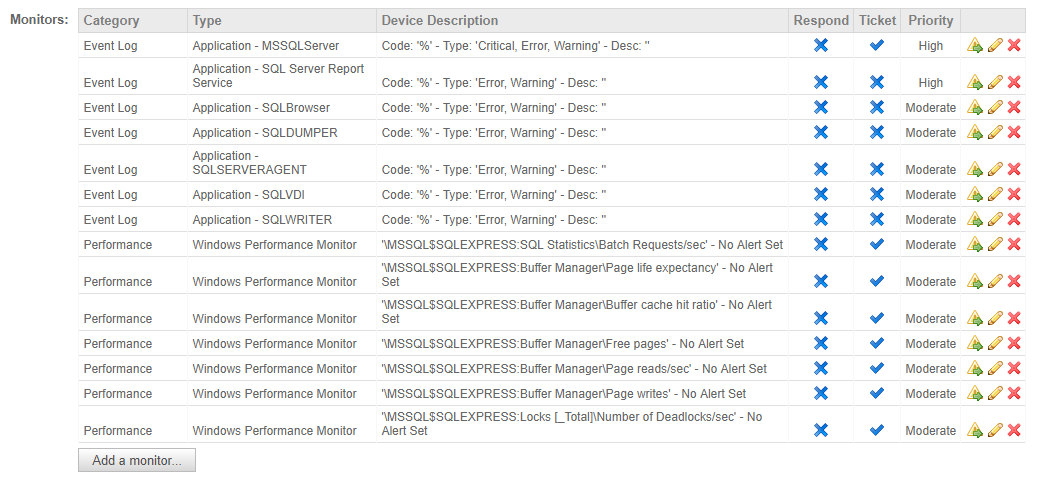Click the Add a monitor button
This screenshot has height=482, width=1037.
pos(137,461)
